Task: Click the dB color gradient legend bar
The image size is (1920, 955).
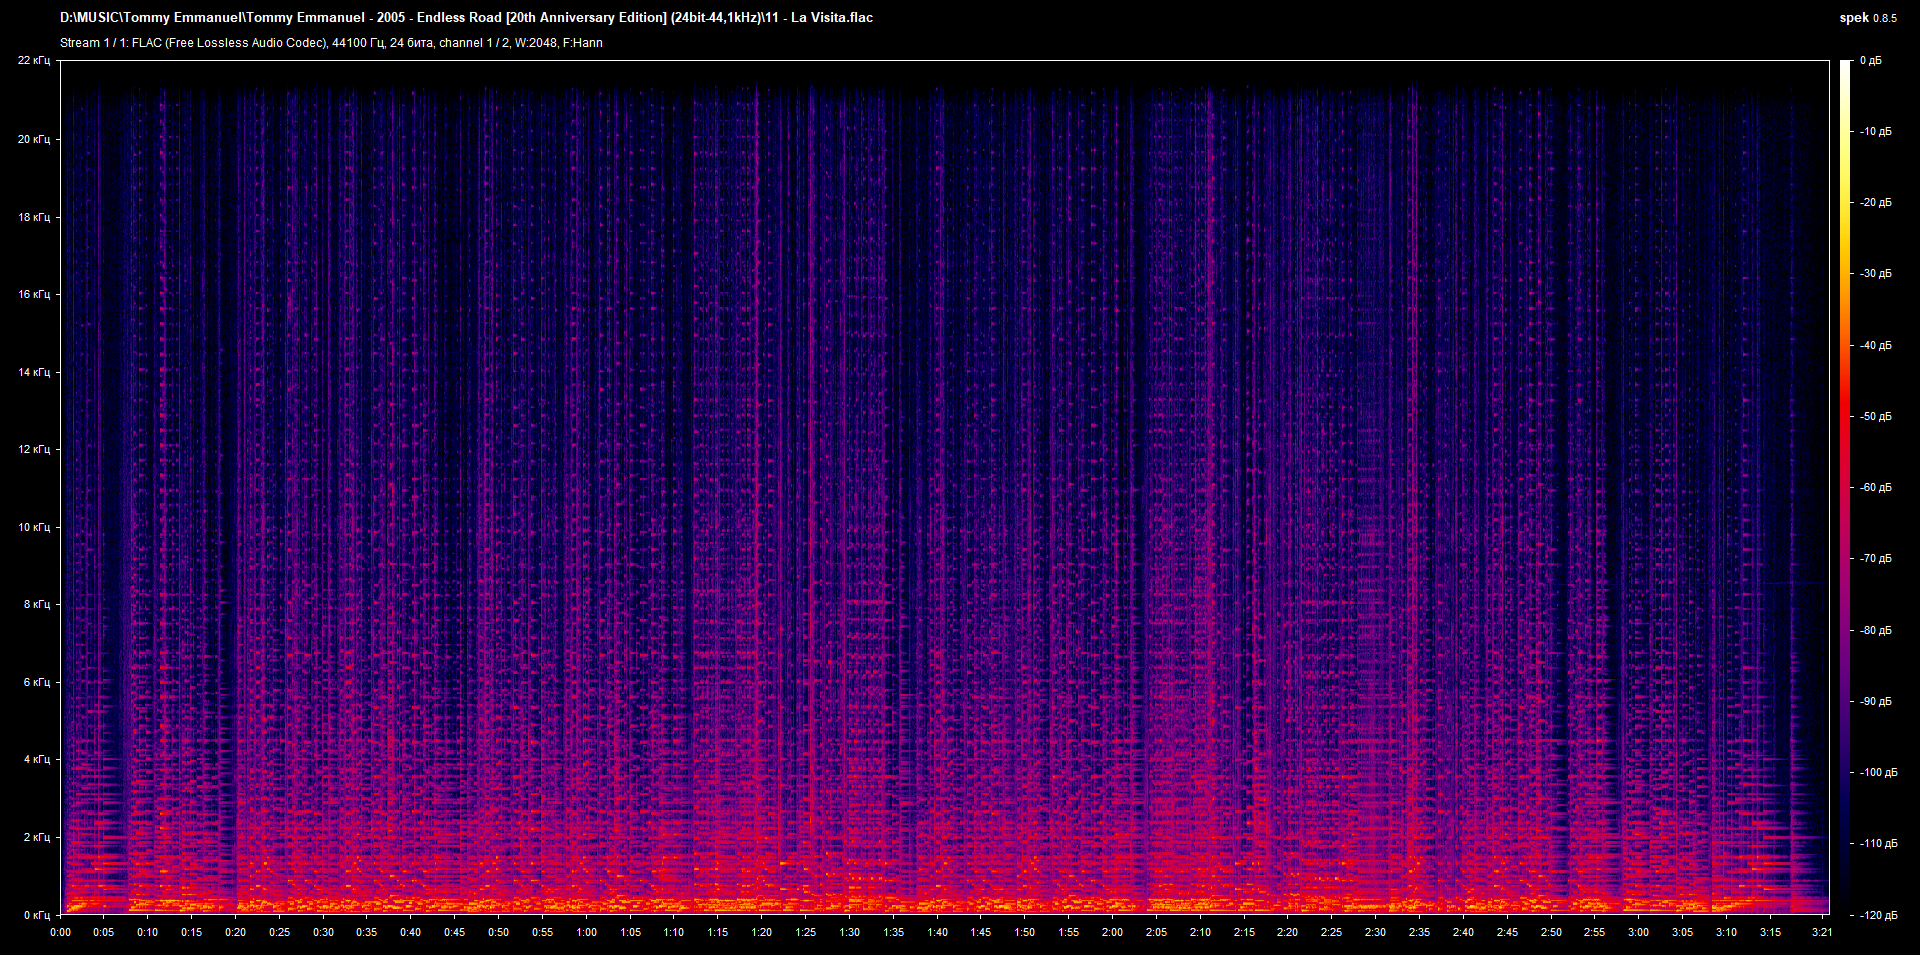Action: (1845, 487)
